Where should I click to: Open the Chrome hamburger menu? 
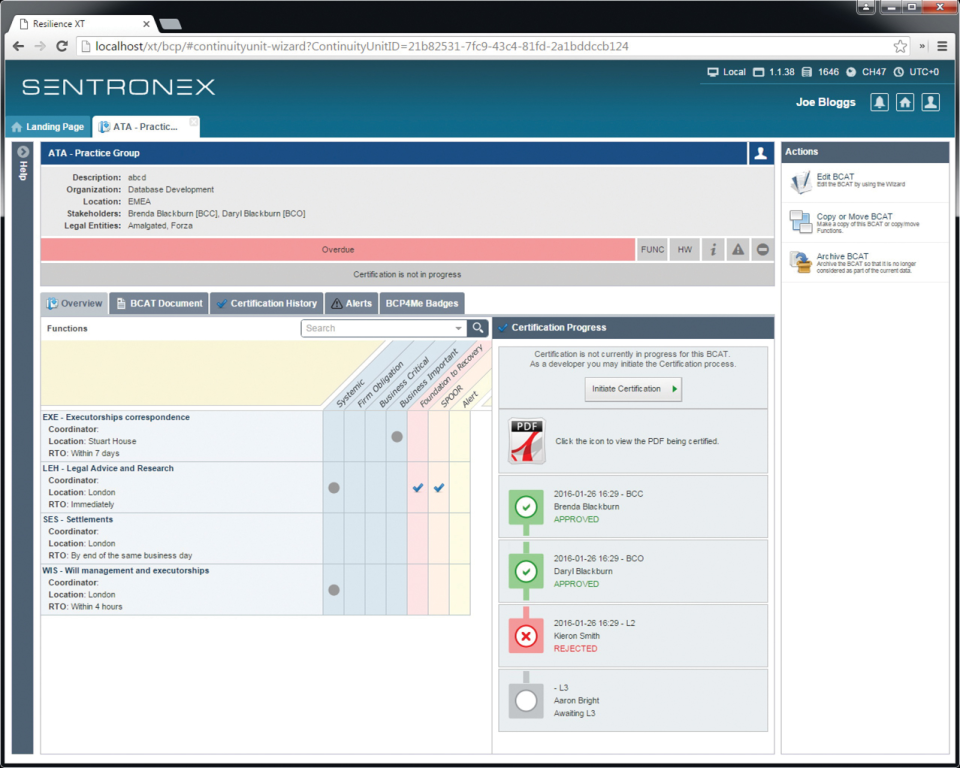pyautogui.click(x=942, y=46)
